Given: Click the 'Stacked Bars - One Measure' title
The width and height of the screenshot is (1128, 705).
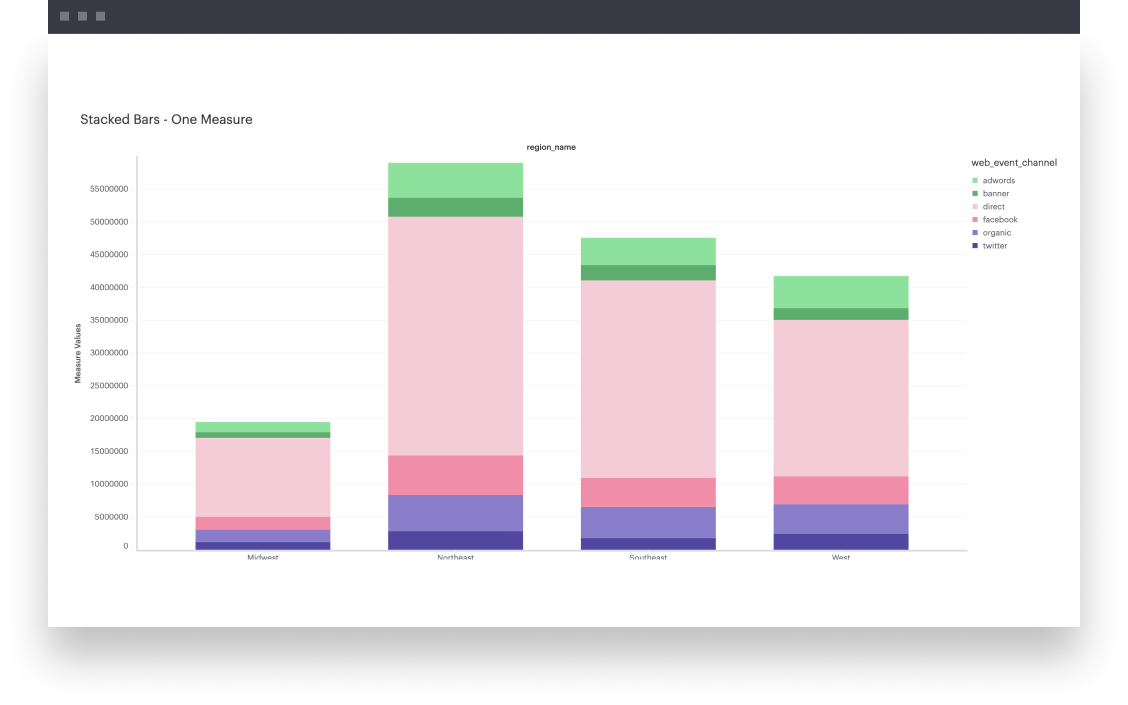Looking at the screenshot, I should click(166, 119).
